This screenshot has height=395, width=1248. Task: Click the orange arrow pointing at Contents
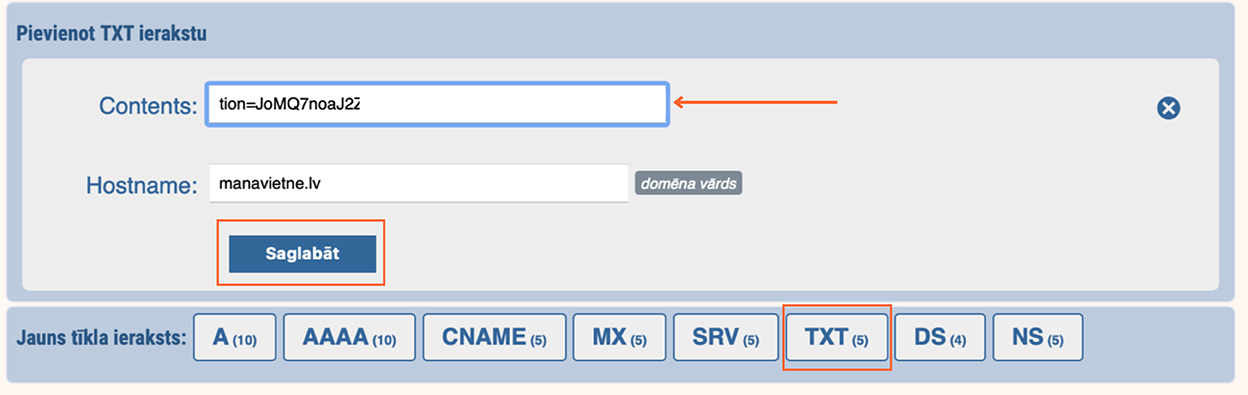point(755,101)
